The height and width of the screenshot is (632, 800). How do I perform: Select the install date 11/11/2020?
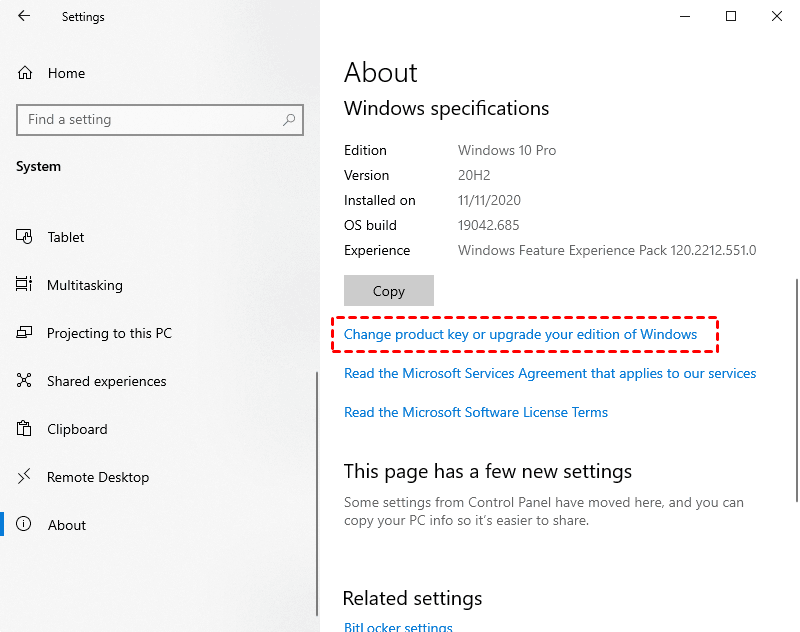[x=489, y=200]
